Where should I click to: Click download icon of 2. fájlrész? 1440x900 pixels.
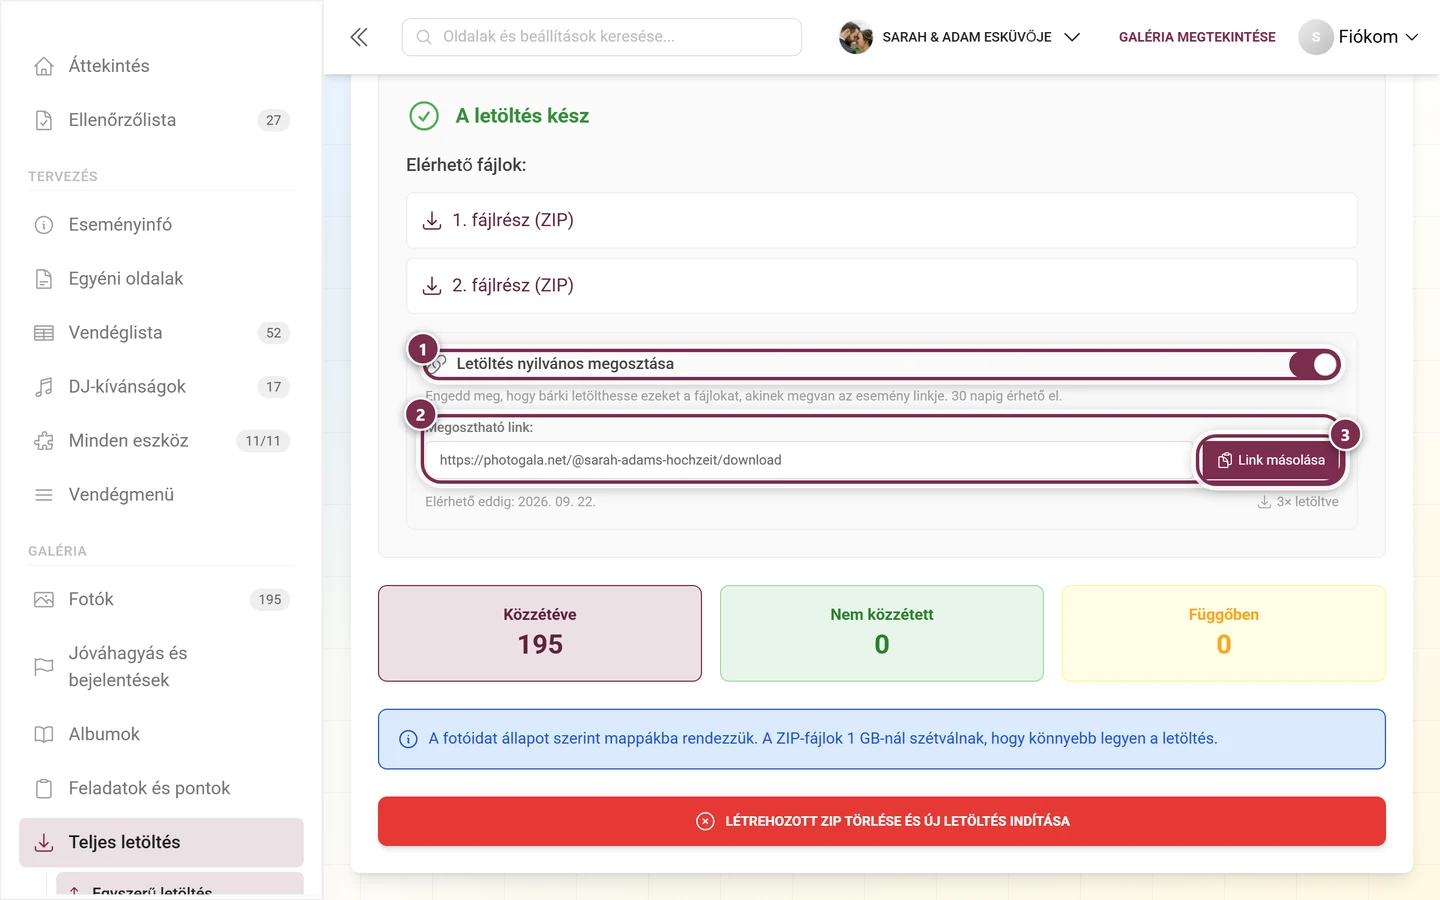pos(432,286)
